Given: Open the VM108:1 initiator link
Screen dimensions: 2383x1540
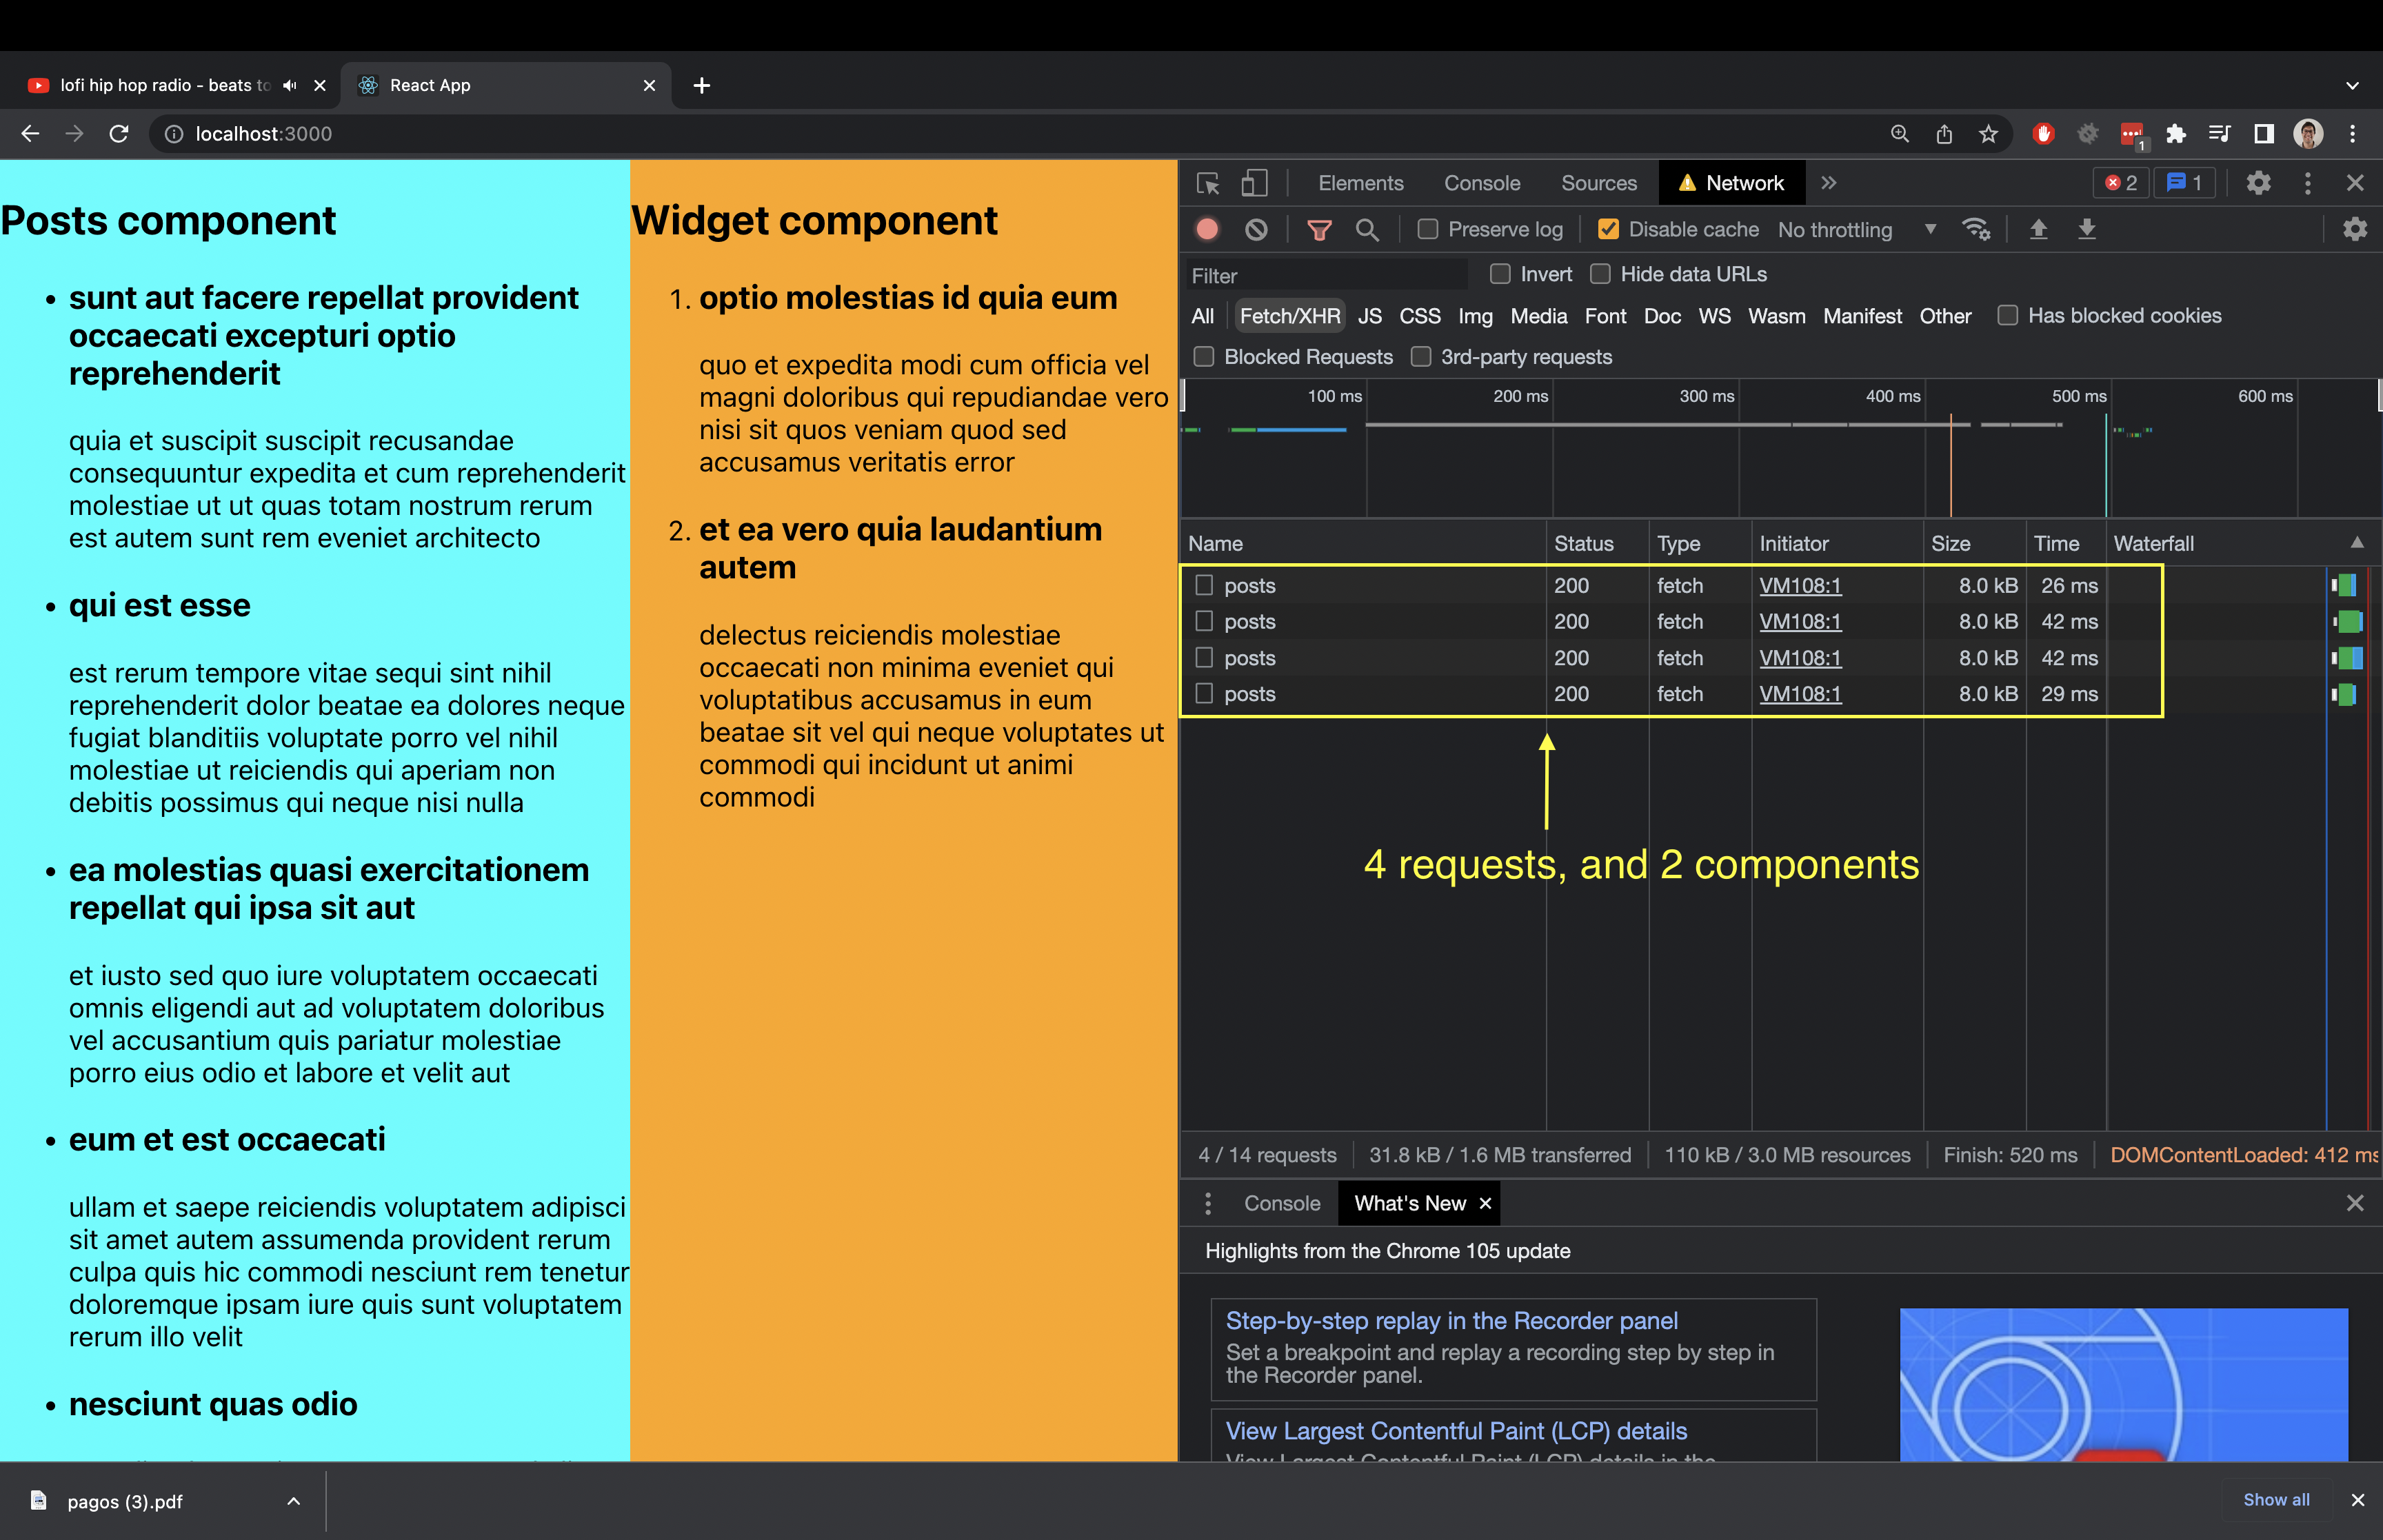Looking at the screenshot, I should 1799,585.
